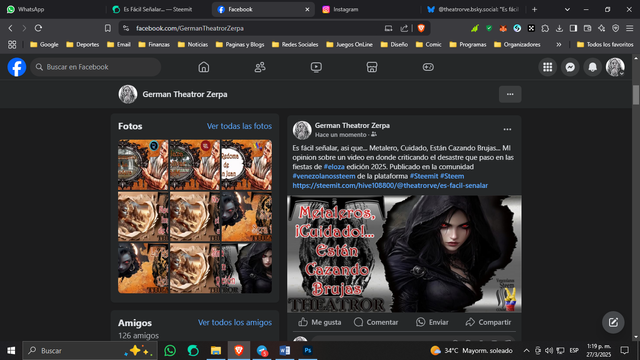640x360 pixels.
Task: Click Ver todas las fotos link
Action: [x=239, y=126]
